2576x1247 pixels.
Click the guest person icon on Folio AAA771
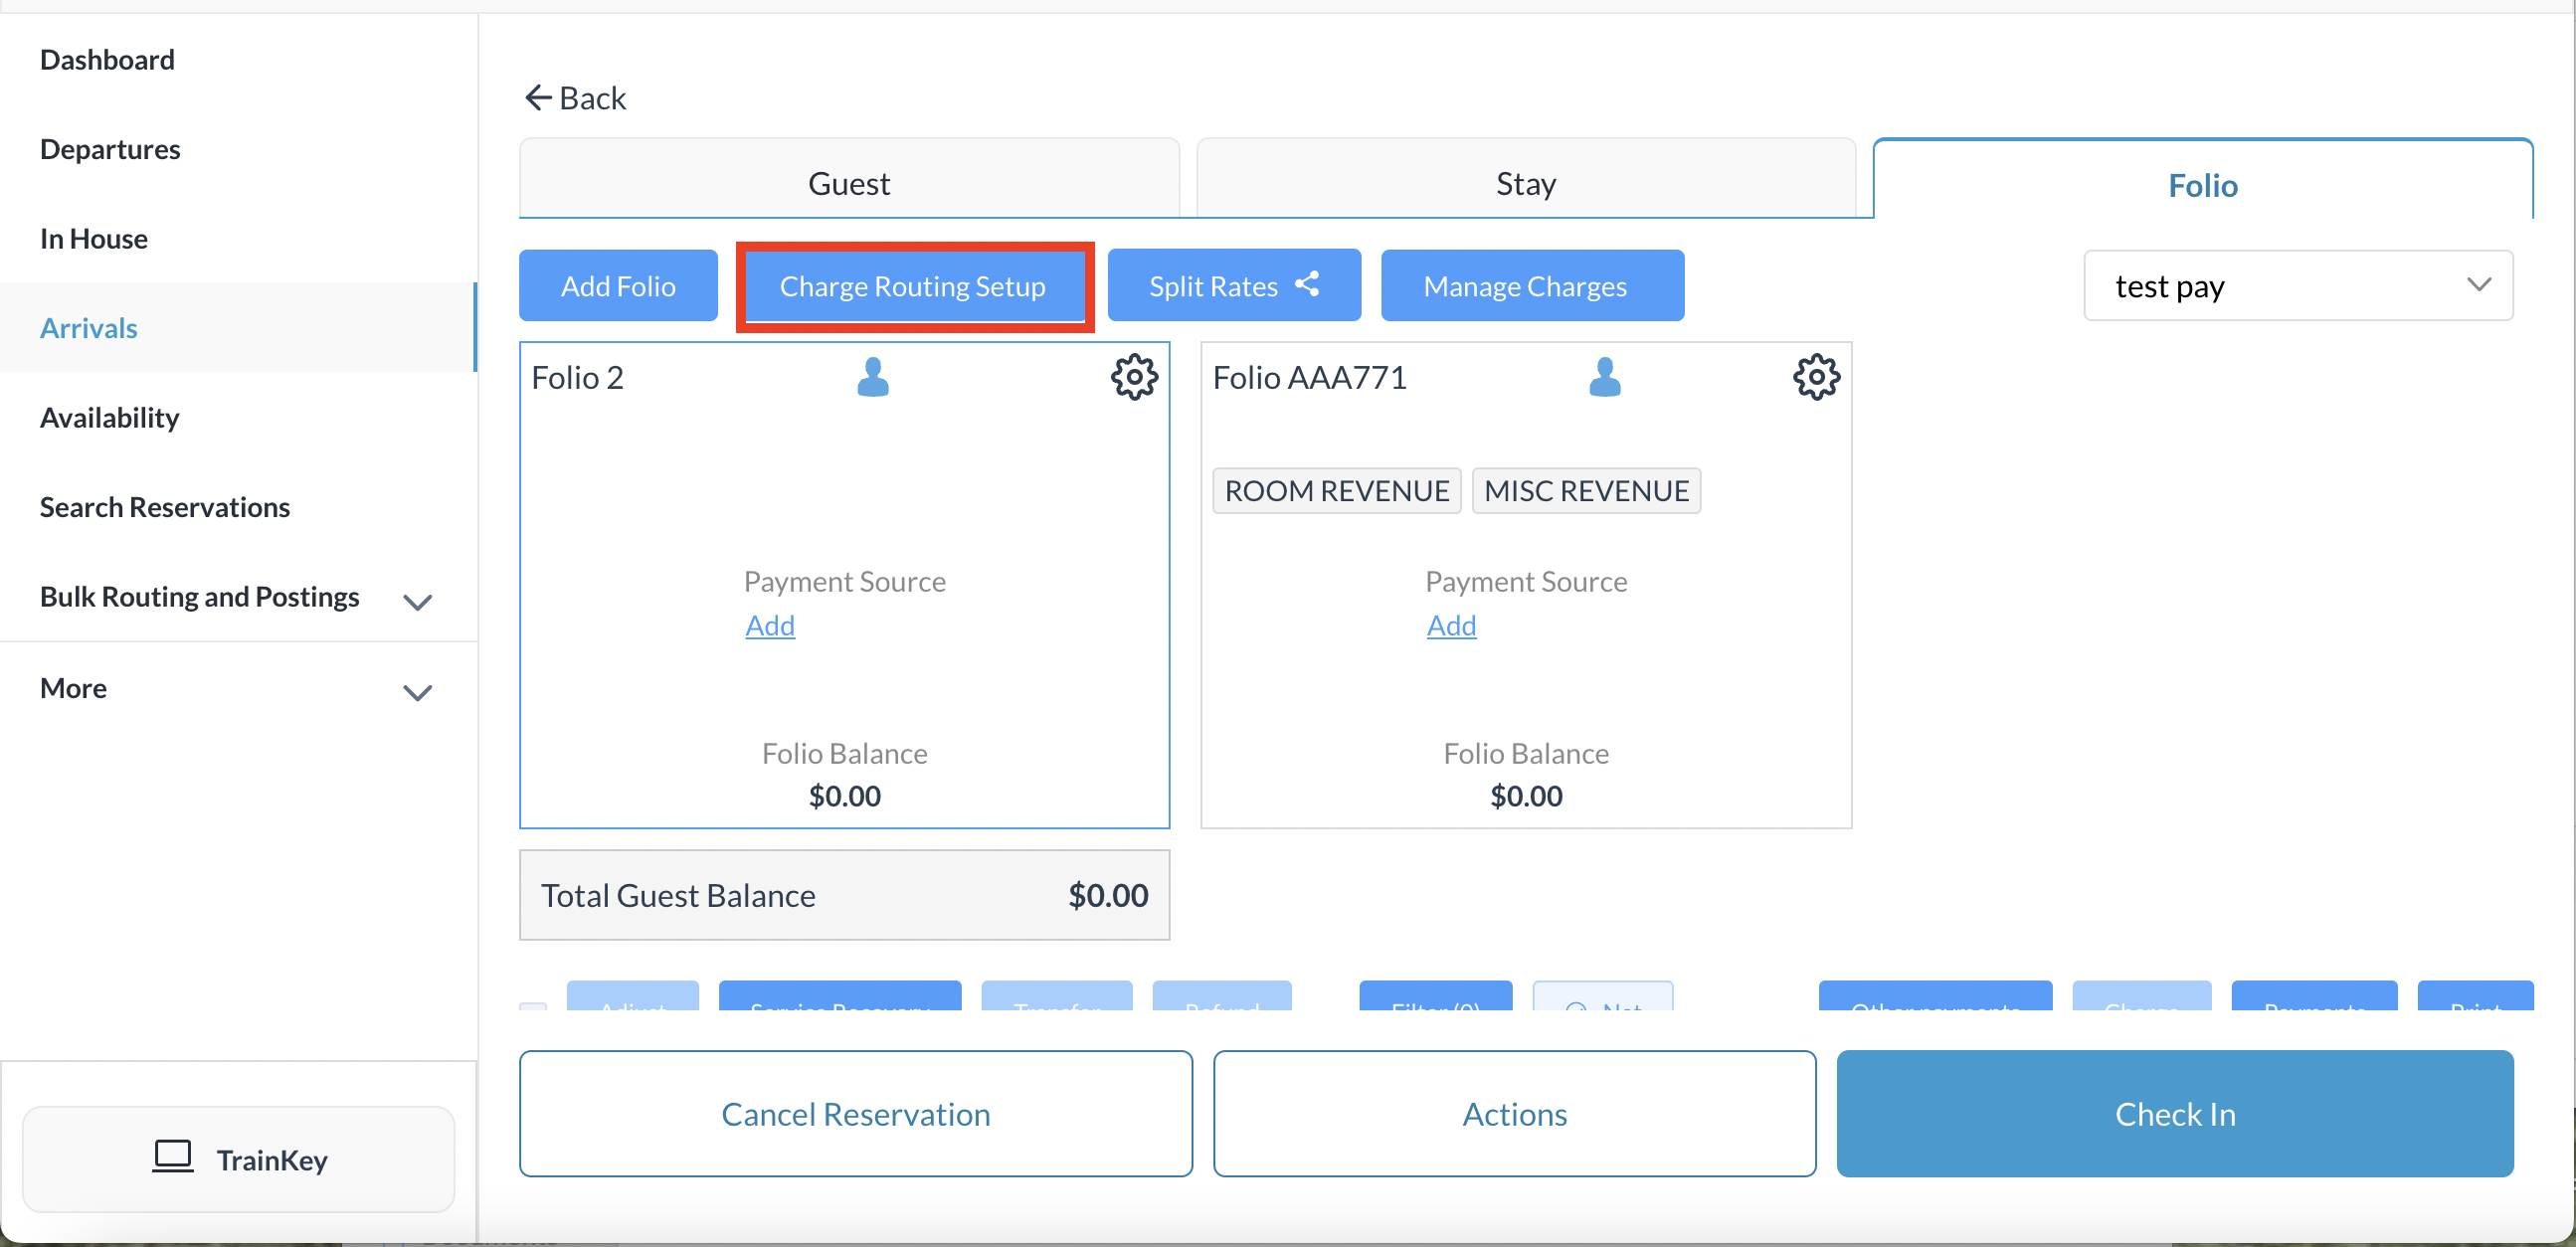pyautogui.click(x=1604, y=377)
